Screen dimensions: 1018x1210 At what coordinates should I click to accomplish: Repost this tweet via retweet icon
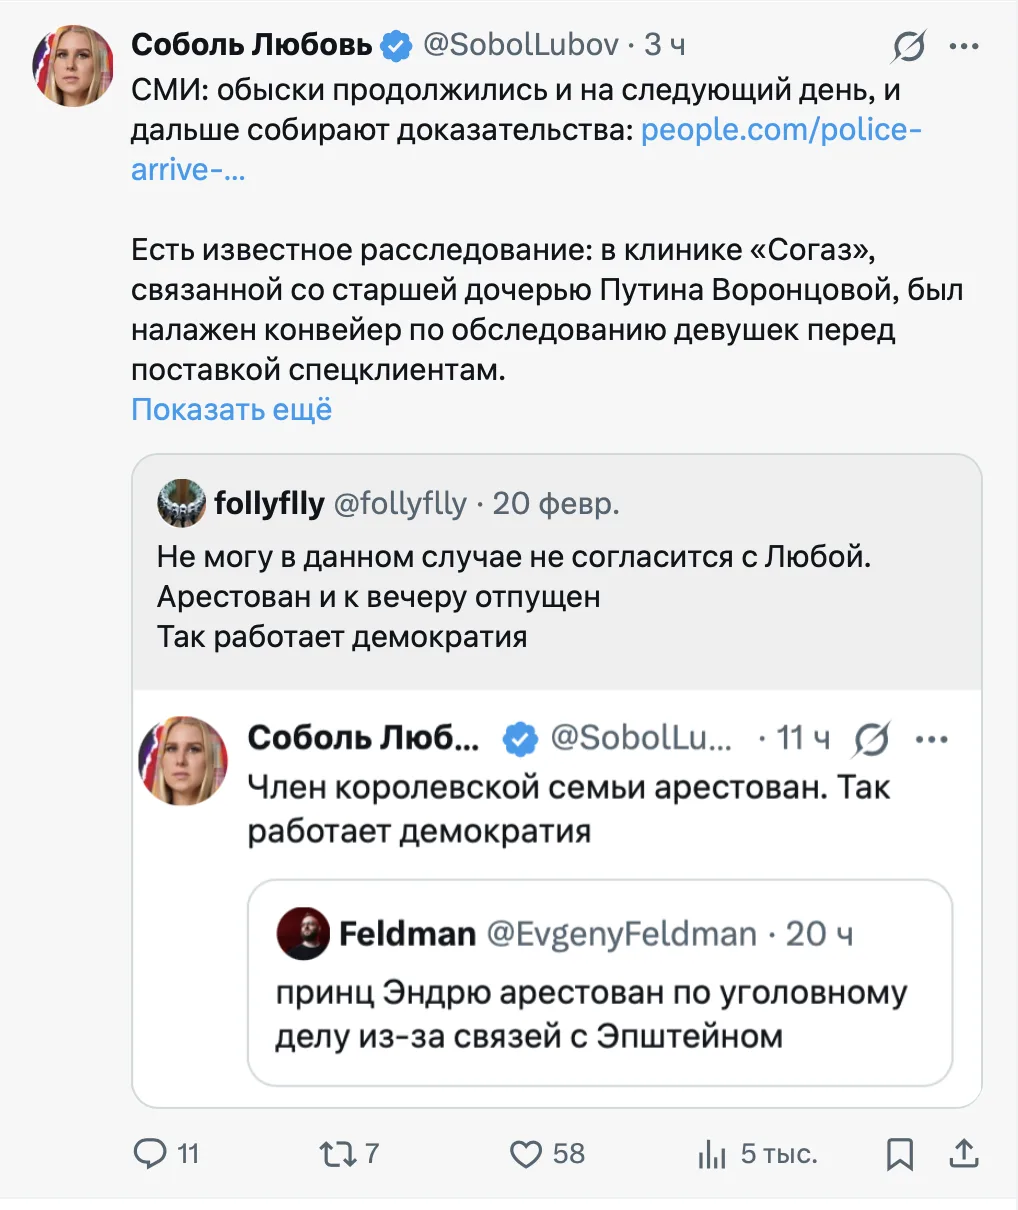[x=336, y=1154]
